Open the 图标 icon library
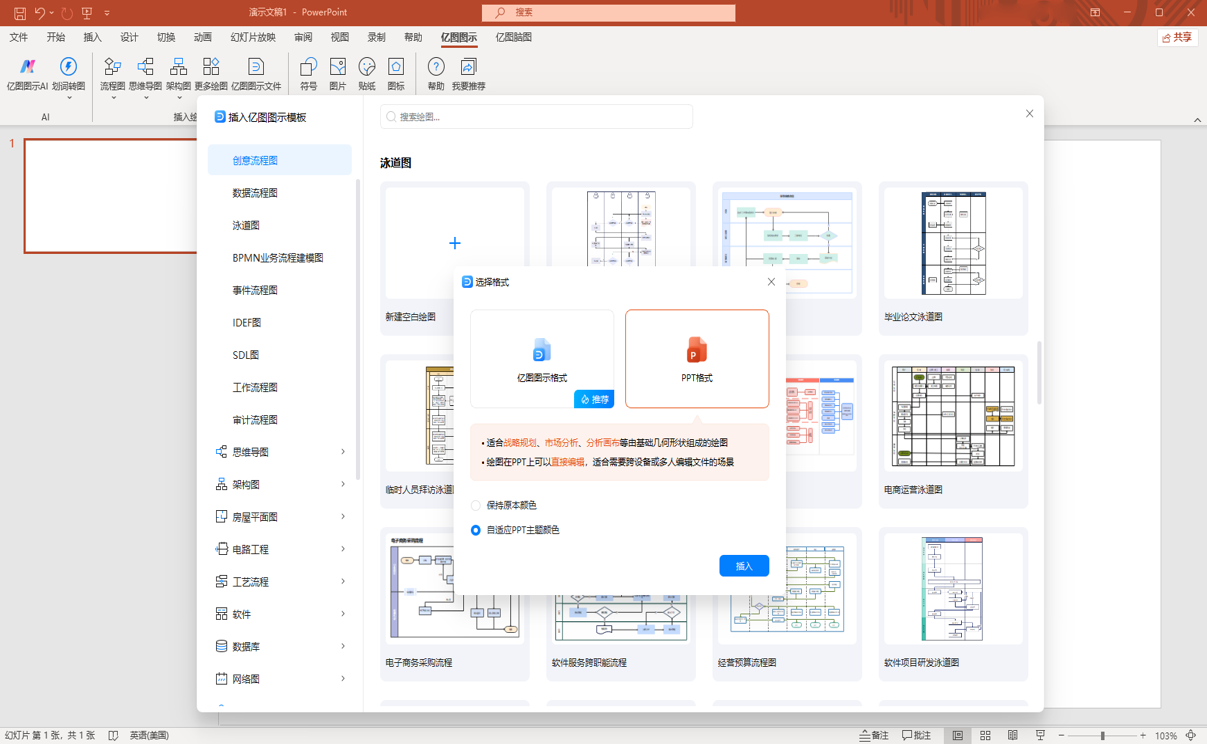 (x=395, y=73)
